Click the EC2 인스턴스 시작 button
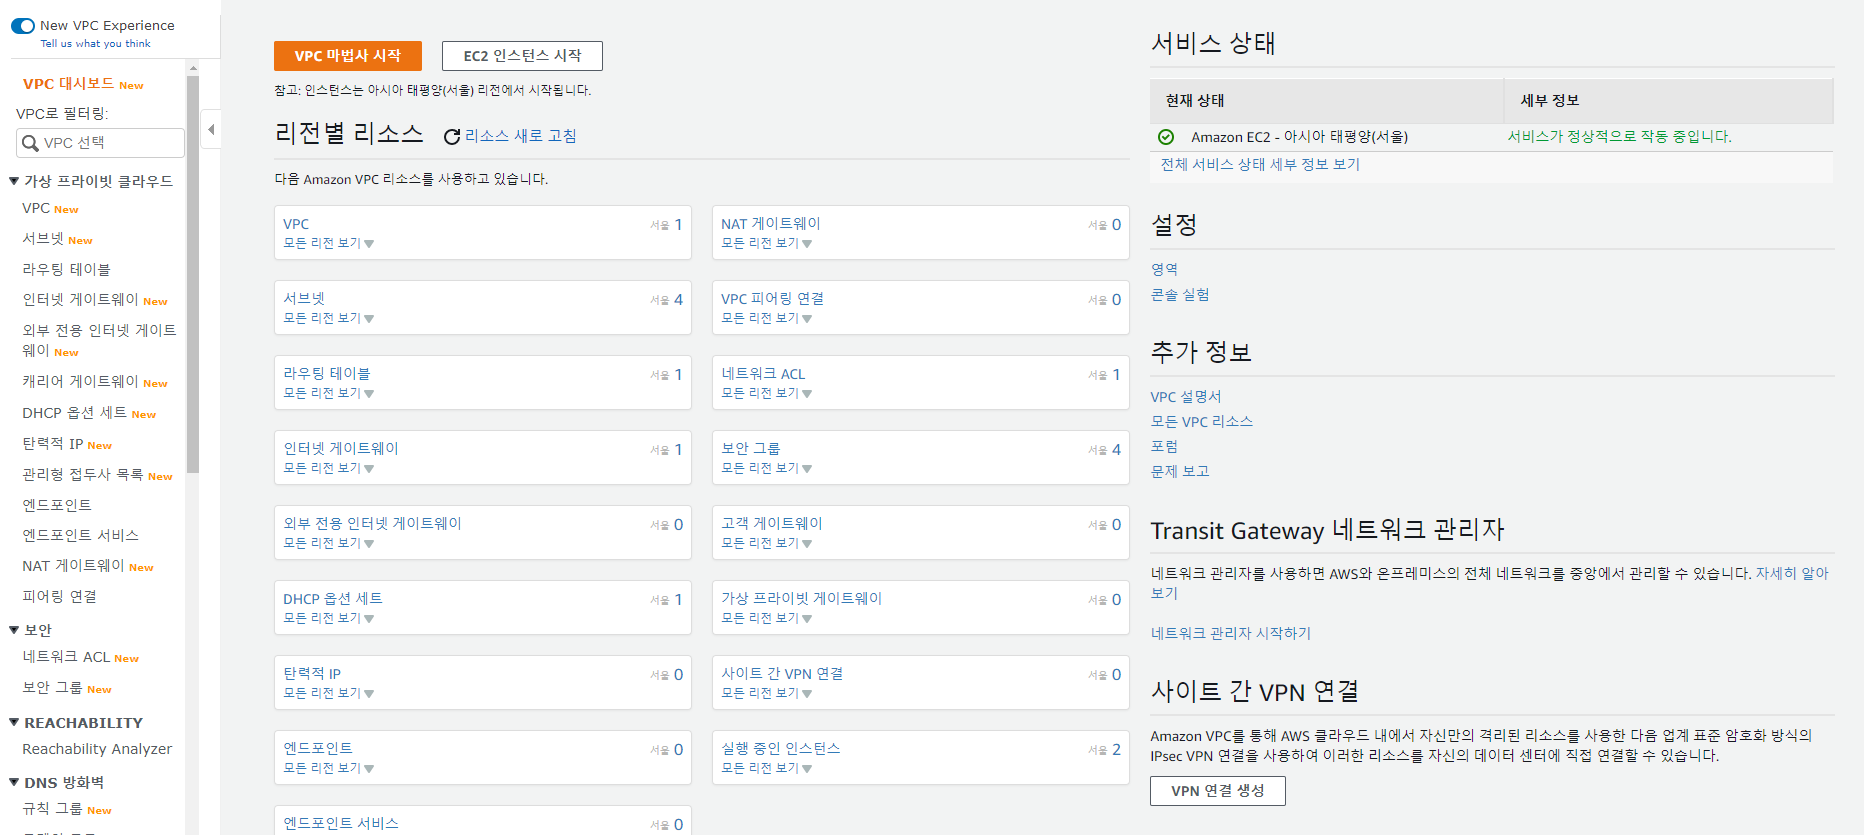The width and height of the screenshot is (1864, 835). [522, 56]
